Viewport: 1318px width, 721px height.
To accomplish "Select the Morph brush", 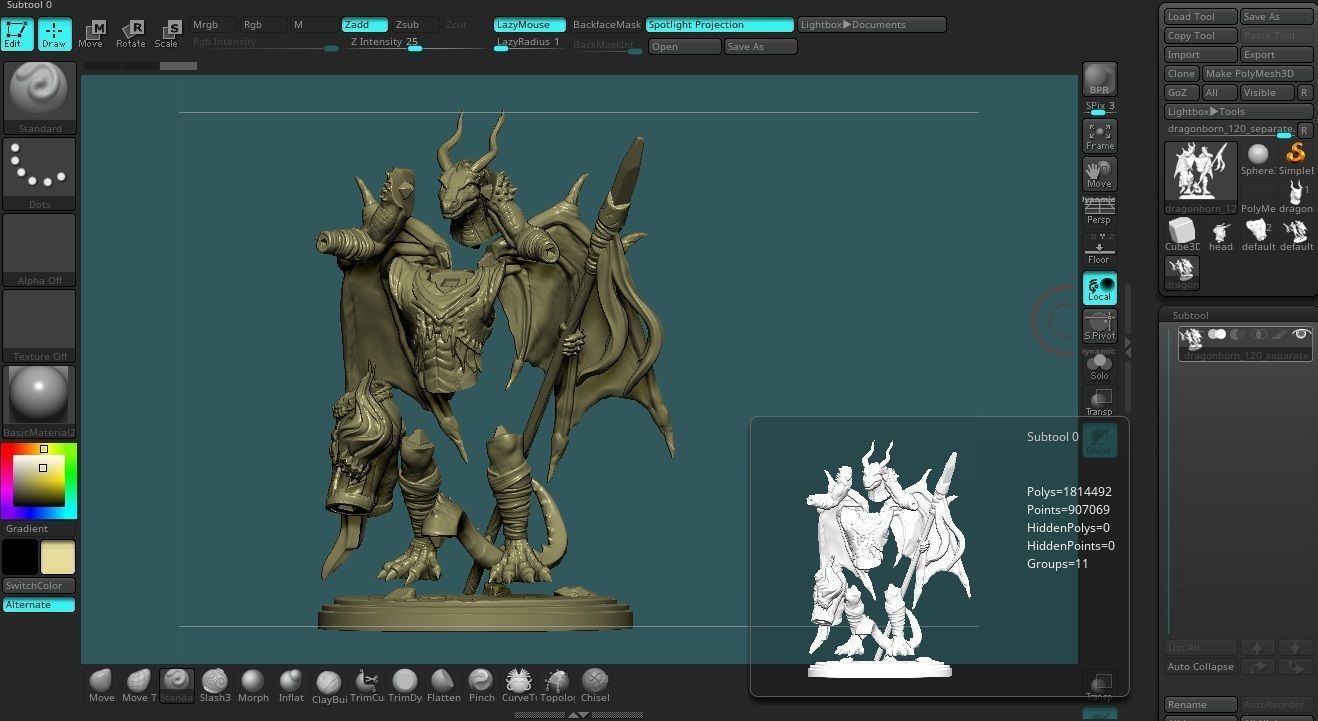I will [253, 686].
